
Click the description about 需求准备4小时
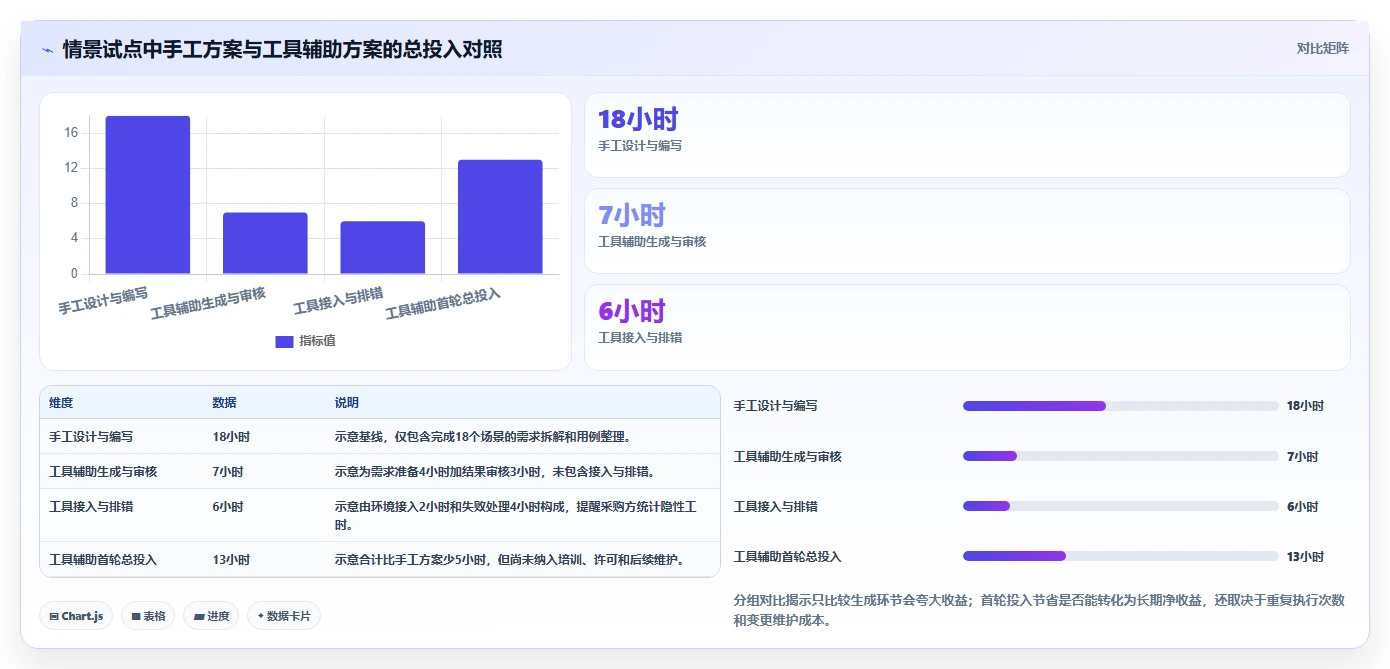(x=495, y=472)
